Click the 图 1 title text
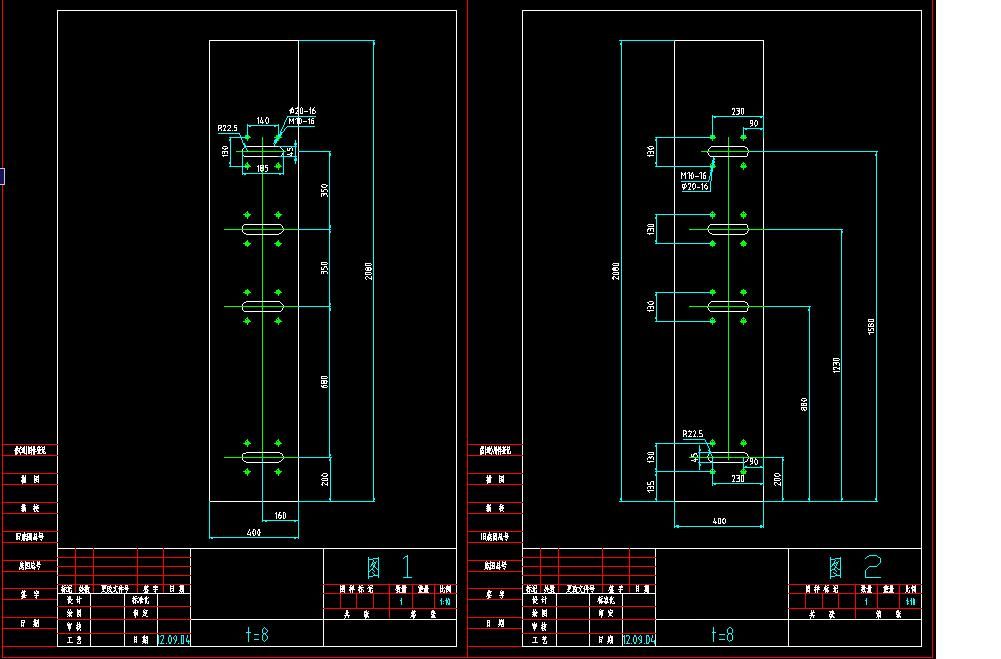Screen dimensions: 1001x659 coord(389,567)
